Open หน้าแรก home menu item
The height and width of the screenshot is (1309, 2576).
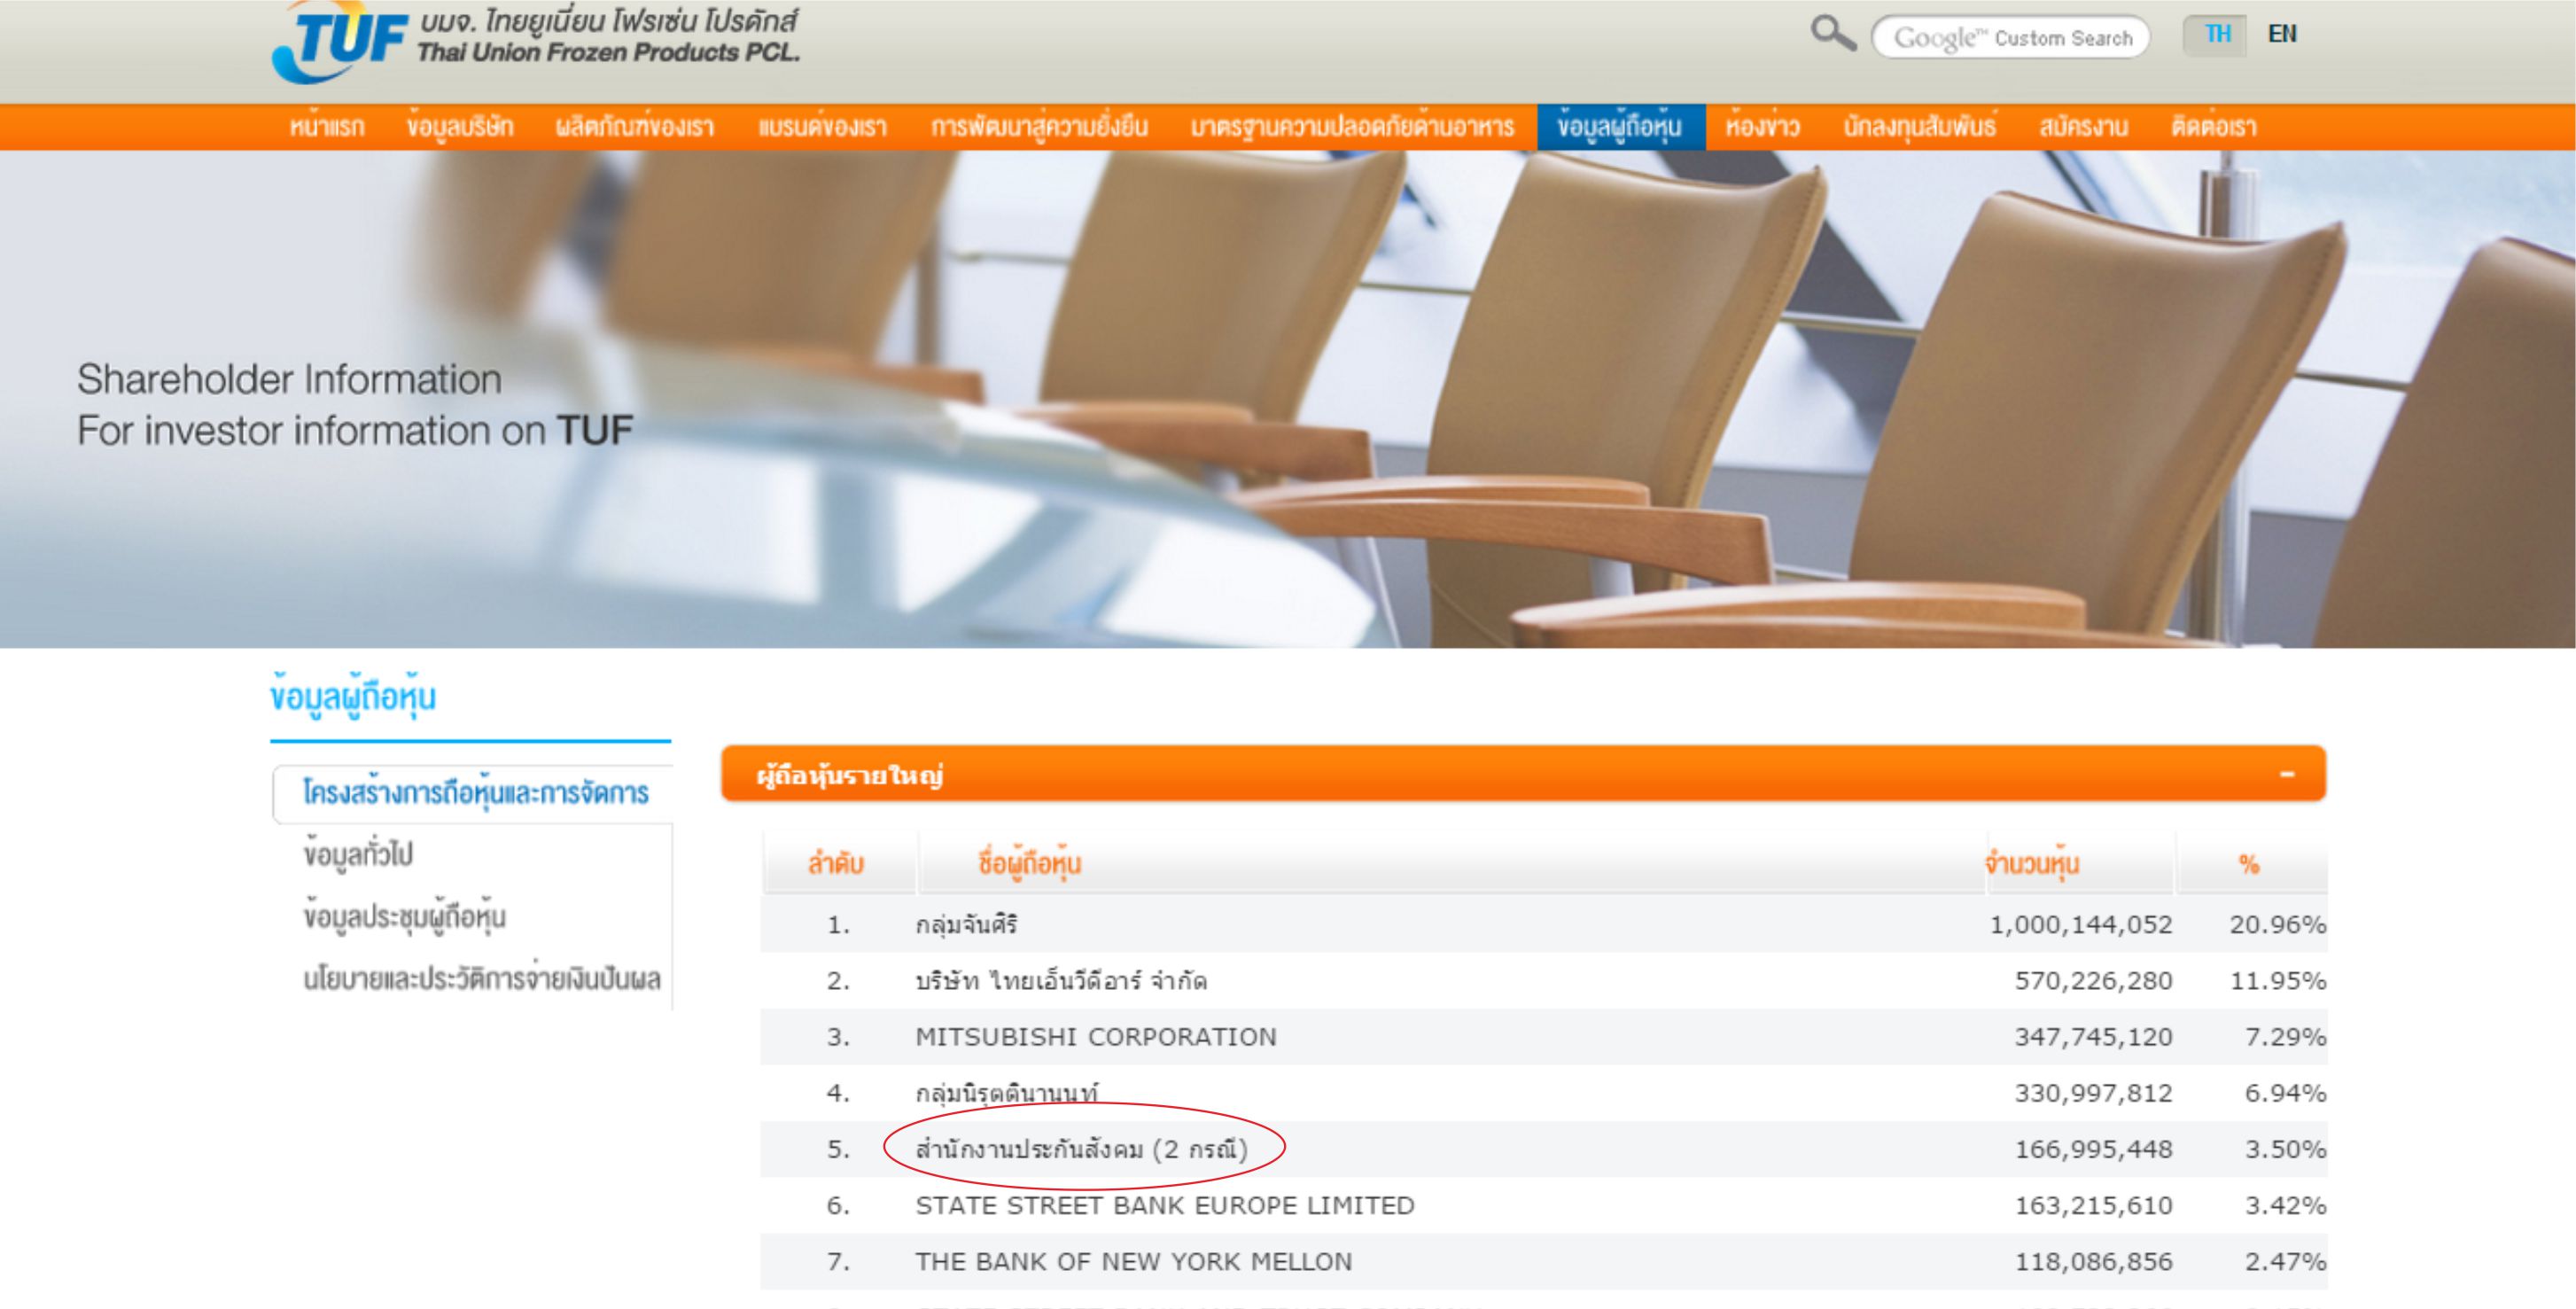(327, 127)
